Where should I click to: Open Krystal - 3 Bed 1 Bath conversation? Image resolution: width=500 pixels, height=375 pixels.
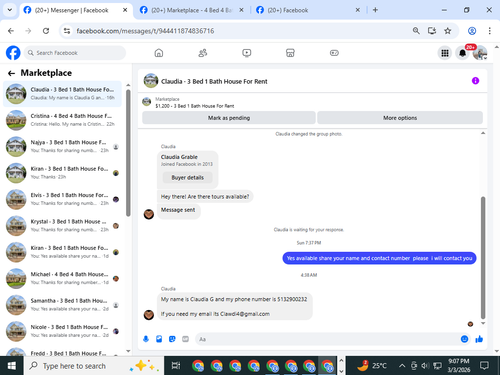[x=62, y=225]
